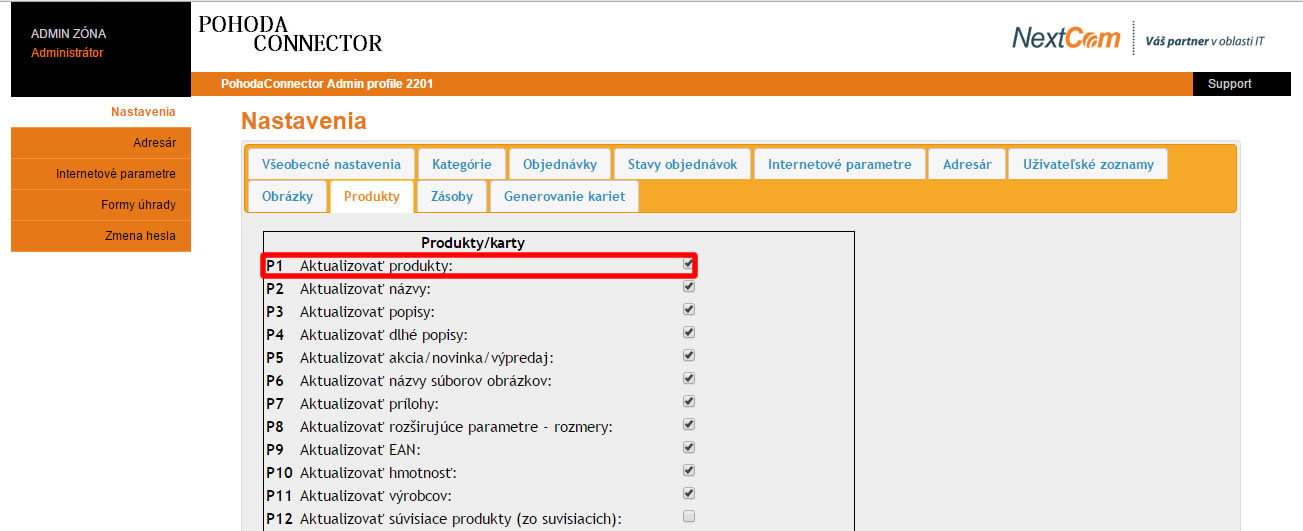Click the NextCom logo
This screenshot has height=531, width=1303.
click(1066, 38)
